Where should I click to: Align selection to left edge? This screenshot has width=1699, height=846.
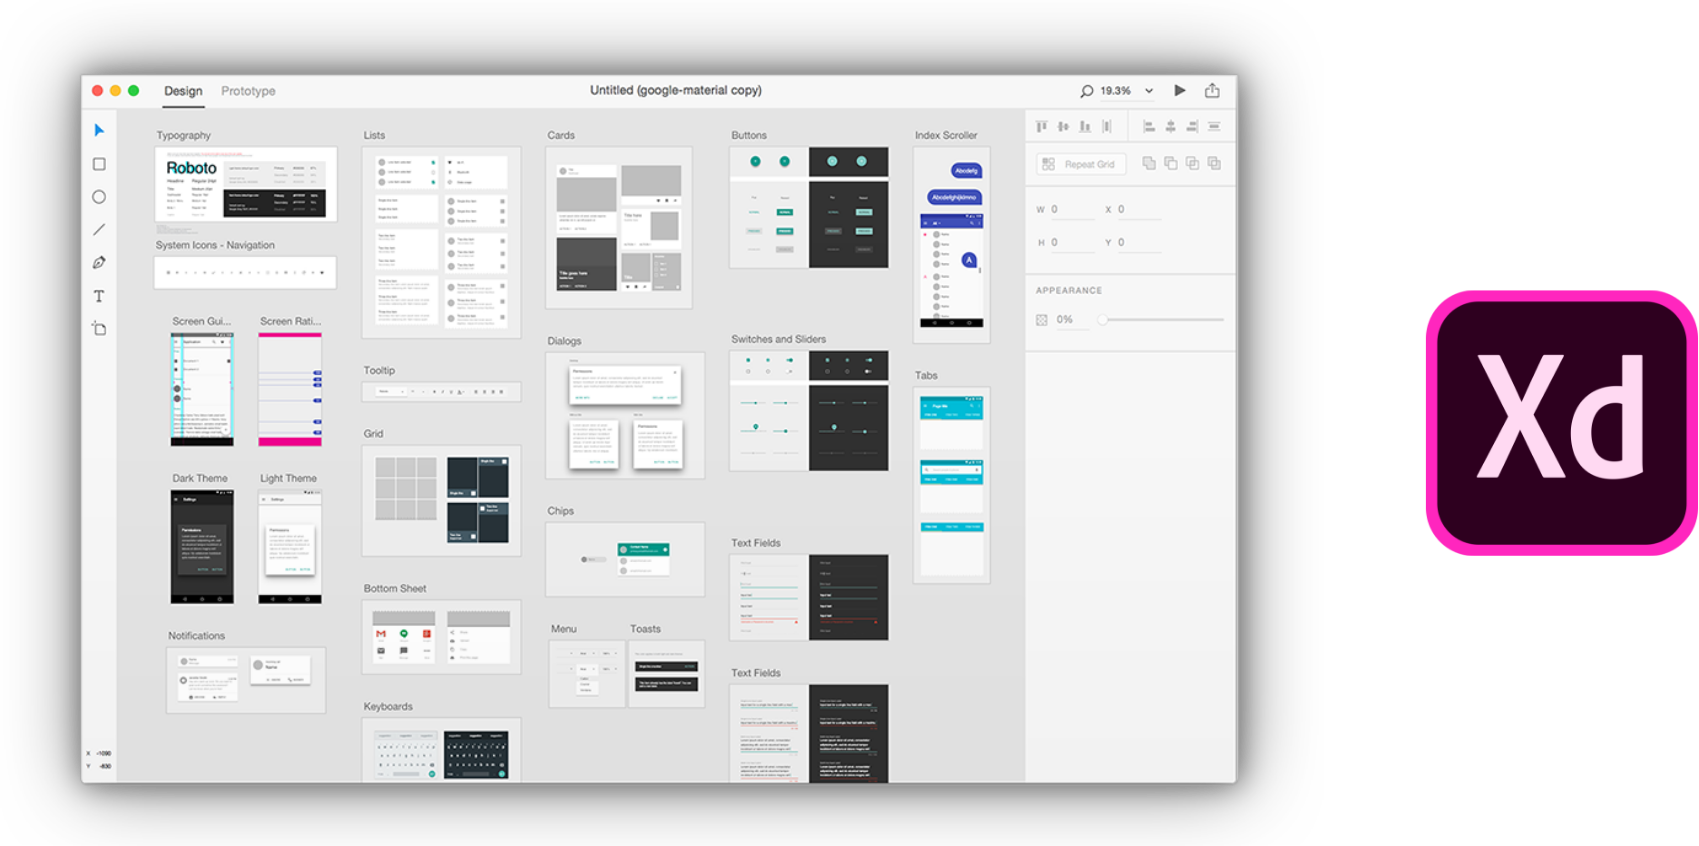1149,127
